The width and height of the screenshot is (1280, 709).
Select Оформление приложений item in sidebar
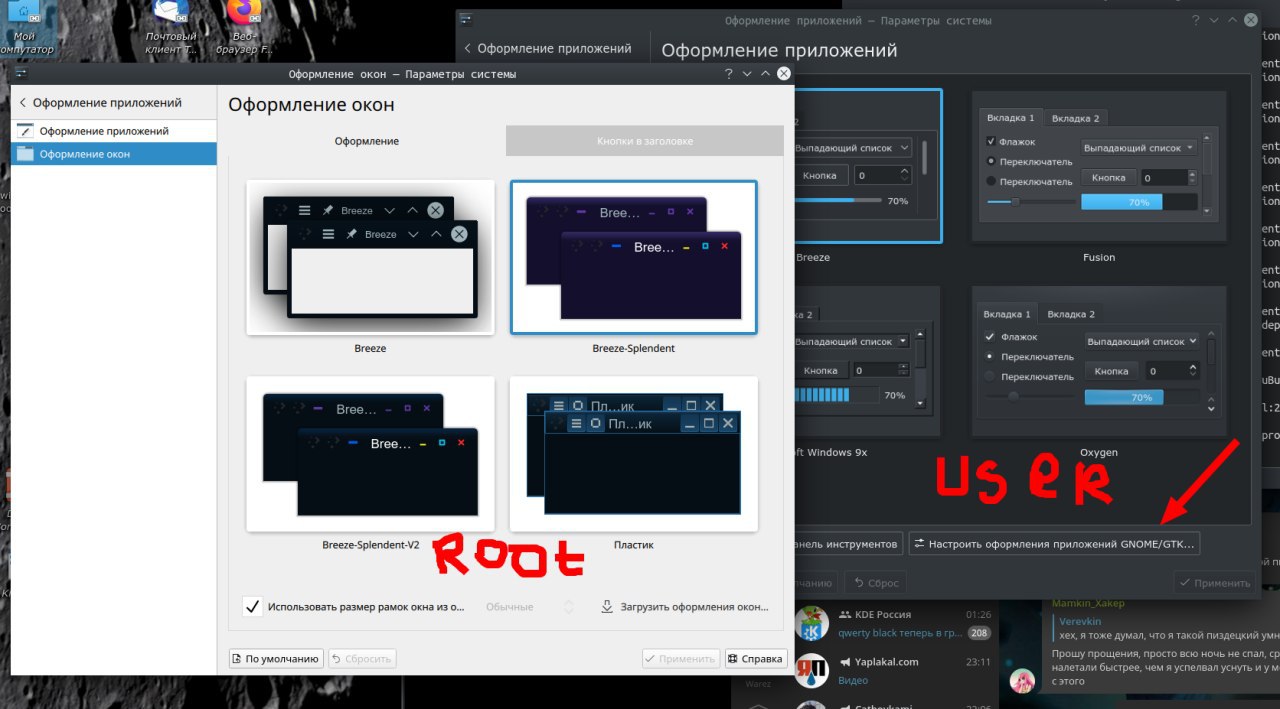(114, 131)
